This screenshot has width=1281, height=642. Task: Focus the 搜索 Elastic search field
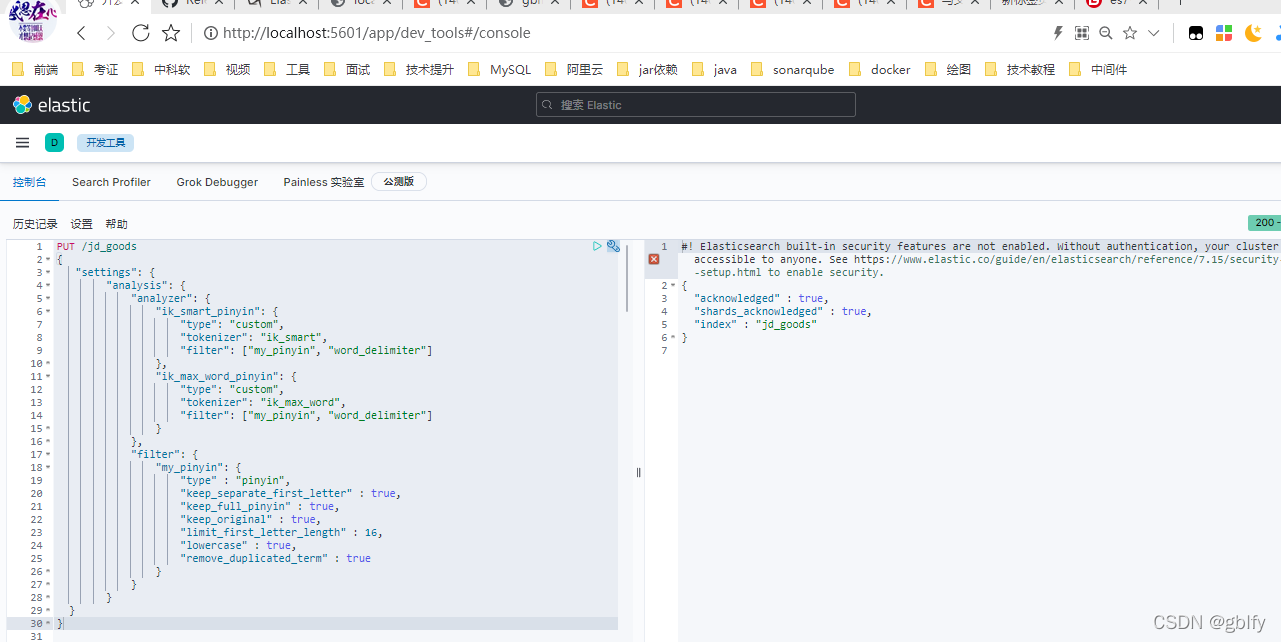696,105
